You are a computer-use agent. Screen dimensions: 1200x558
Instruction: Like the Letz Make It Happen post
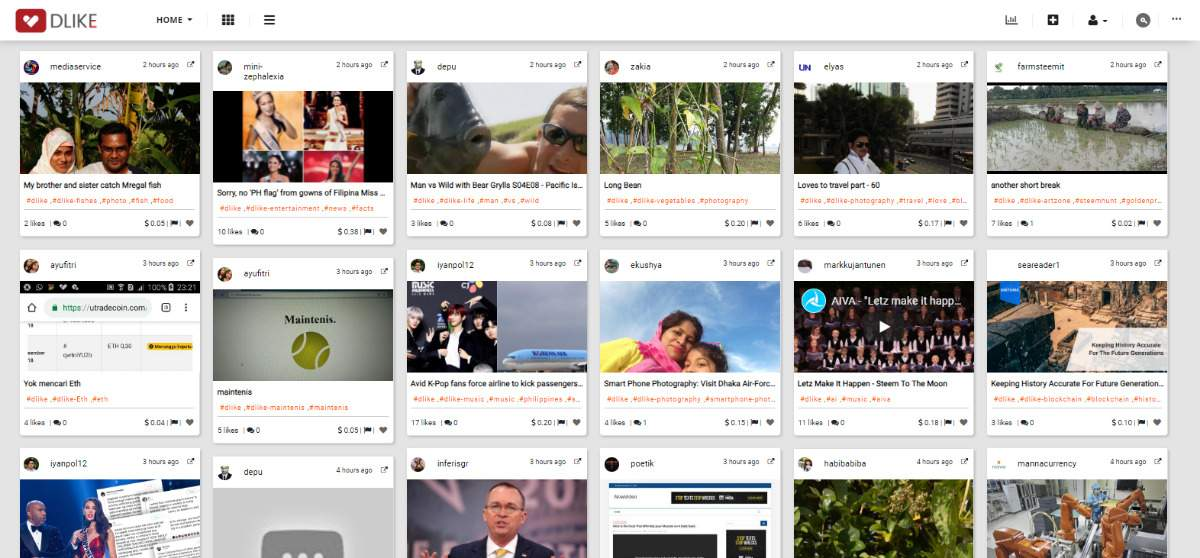[x=964, y=423]
